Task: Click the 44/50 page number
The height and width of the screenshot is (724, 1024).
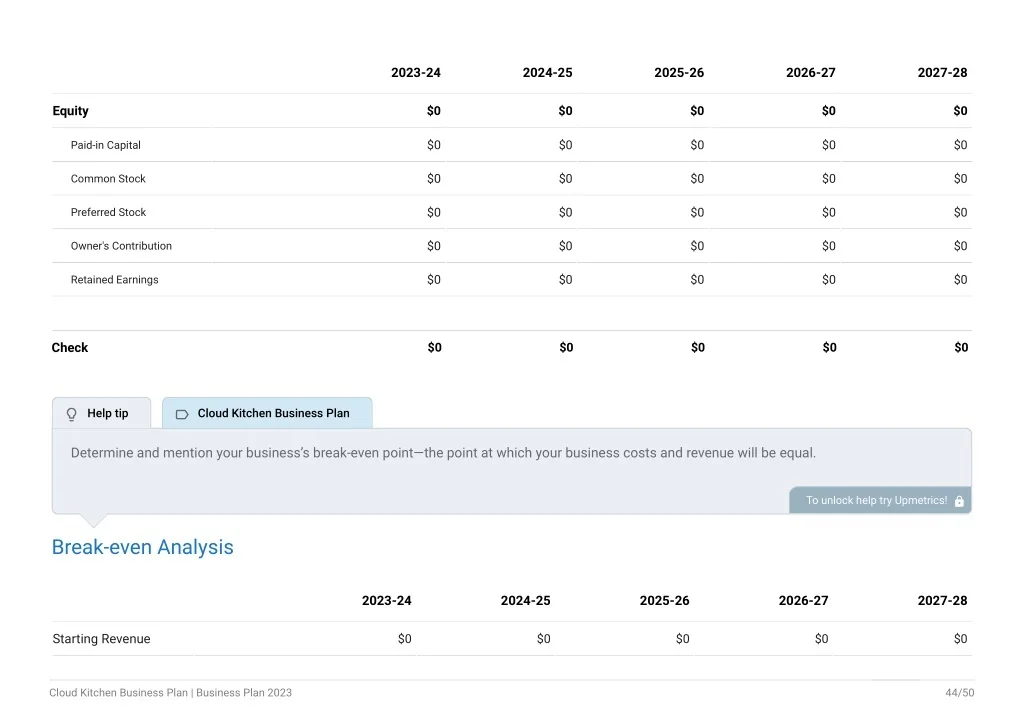Action: click(x=959, y=693)
